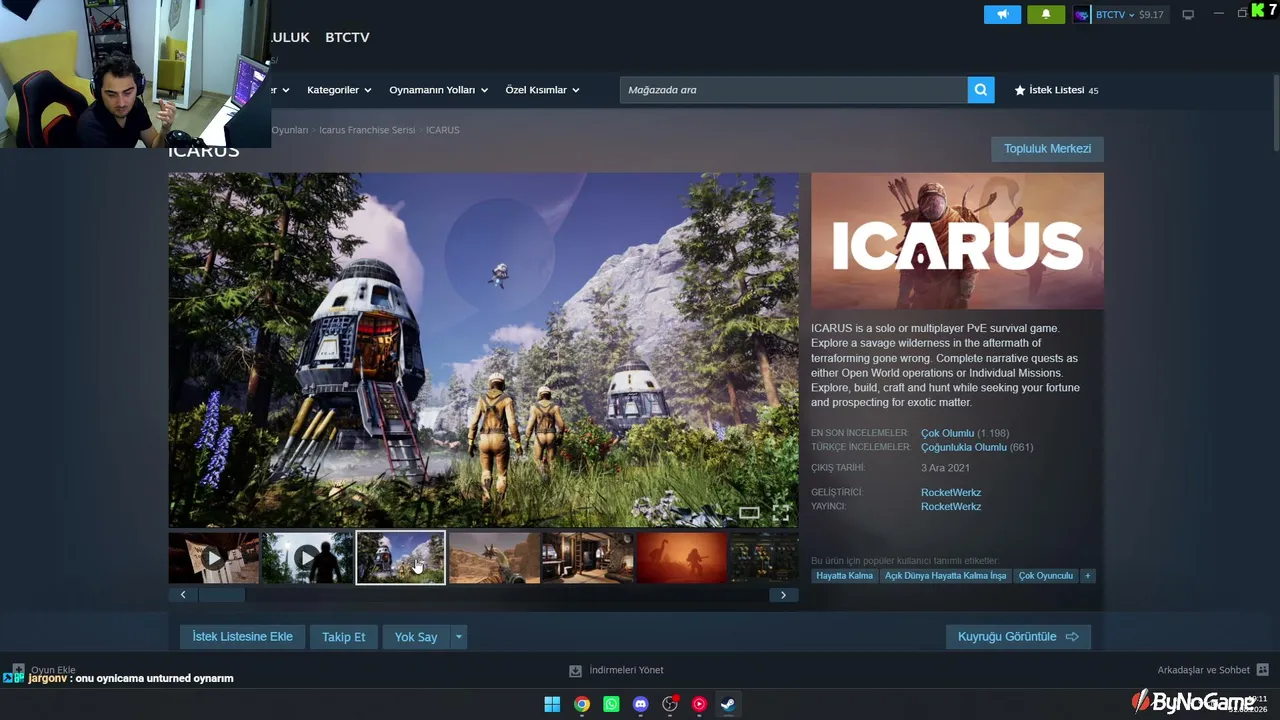
Task: Click the Mağazada ara search field
Action: point(794,90)
